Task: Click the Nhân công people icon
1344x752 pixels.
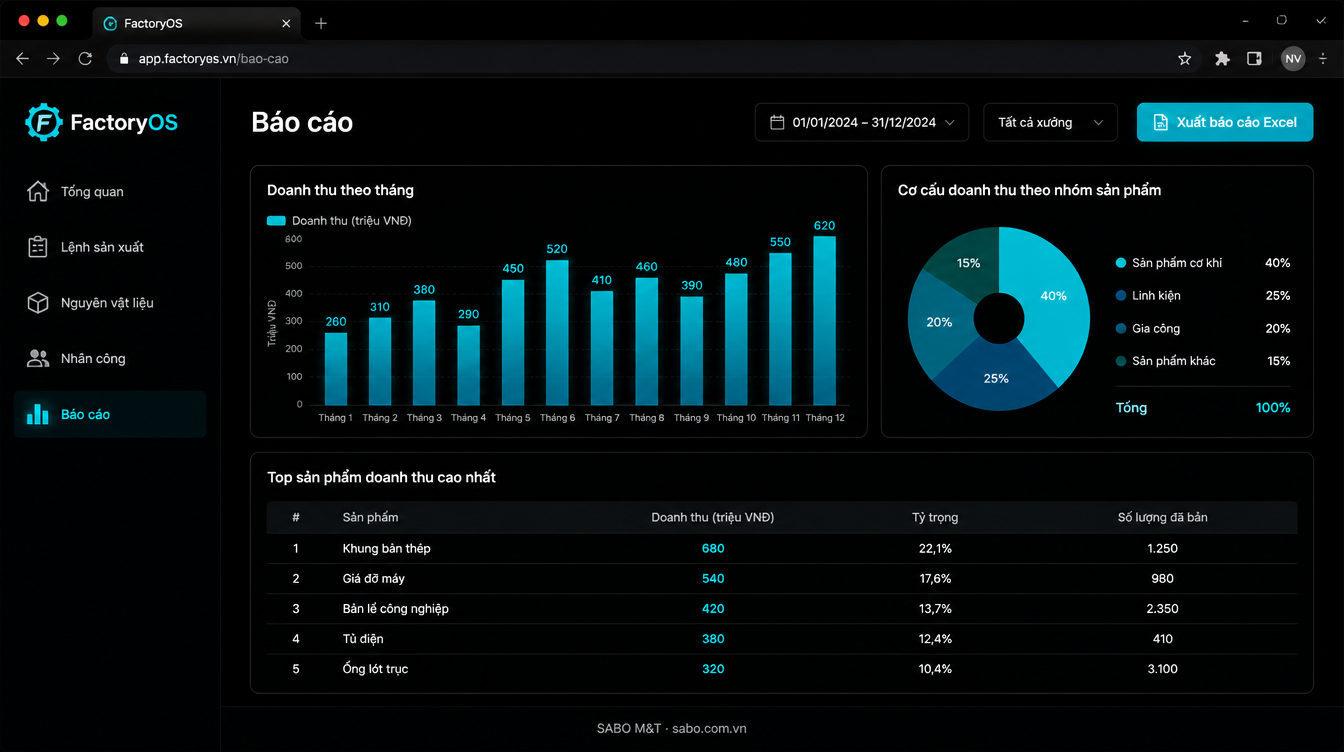Action: (x=38, y=358)
